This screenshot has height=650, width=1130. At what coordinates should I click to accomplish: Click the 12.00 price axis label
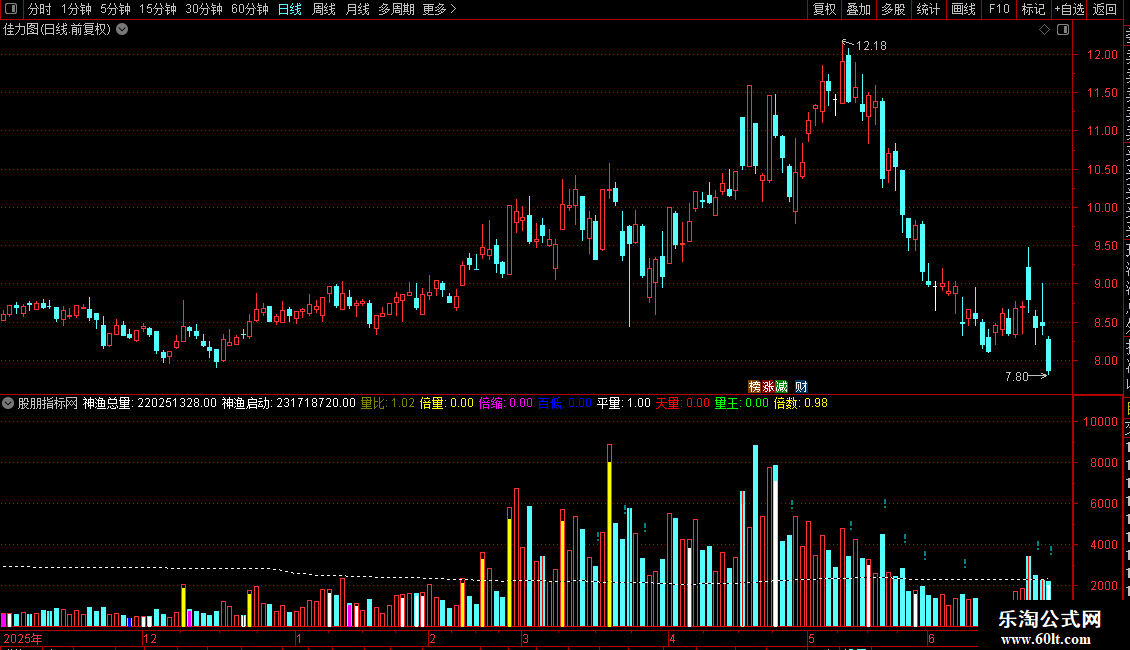click(1102, 55)
